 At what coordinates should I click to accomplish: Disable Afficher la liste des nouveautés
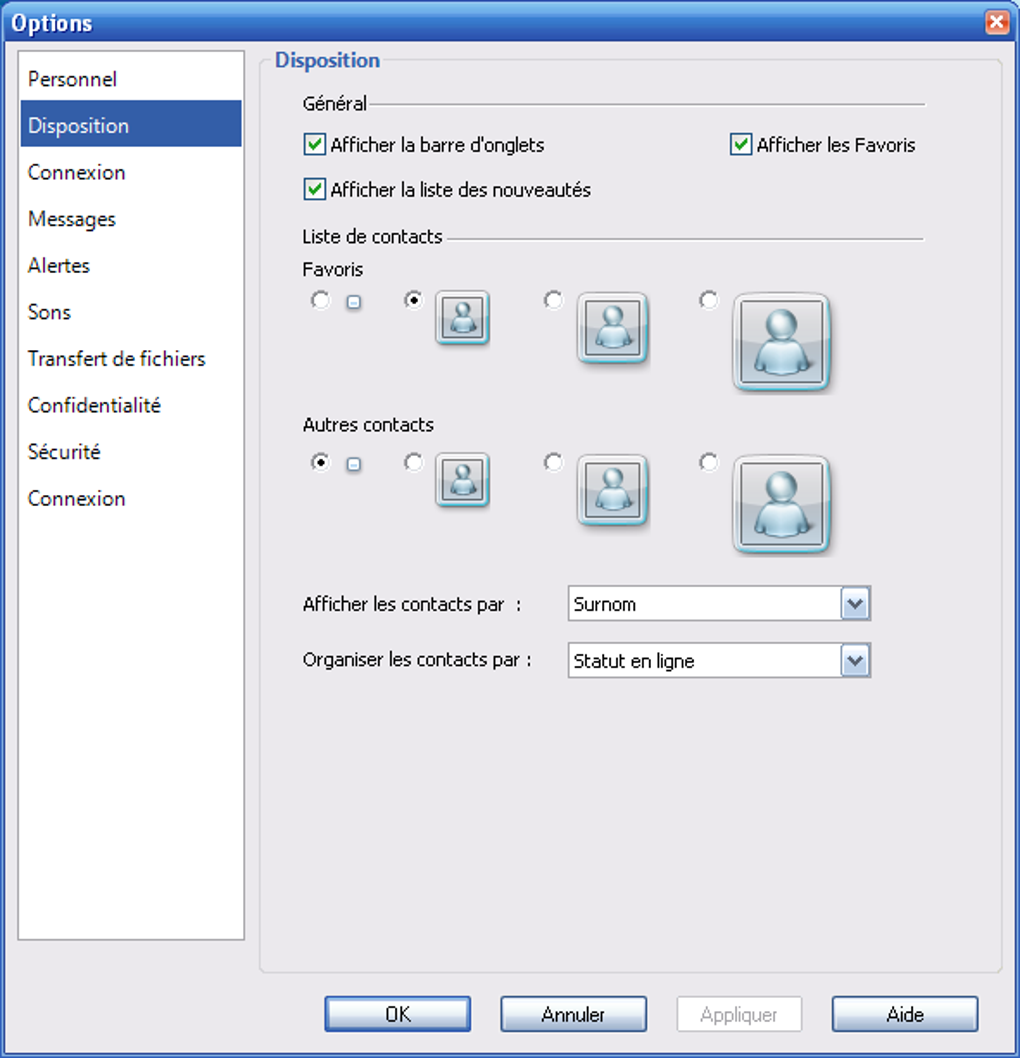coord(314,189)
